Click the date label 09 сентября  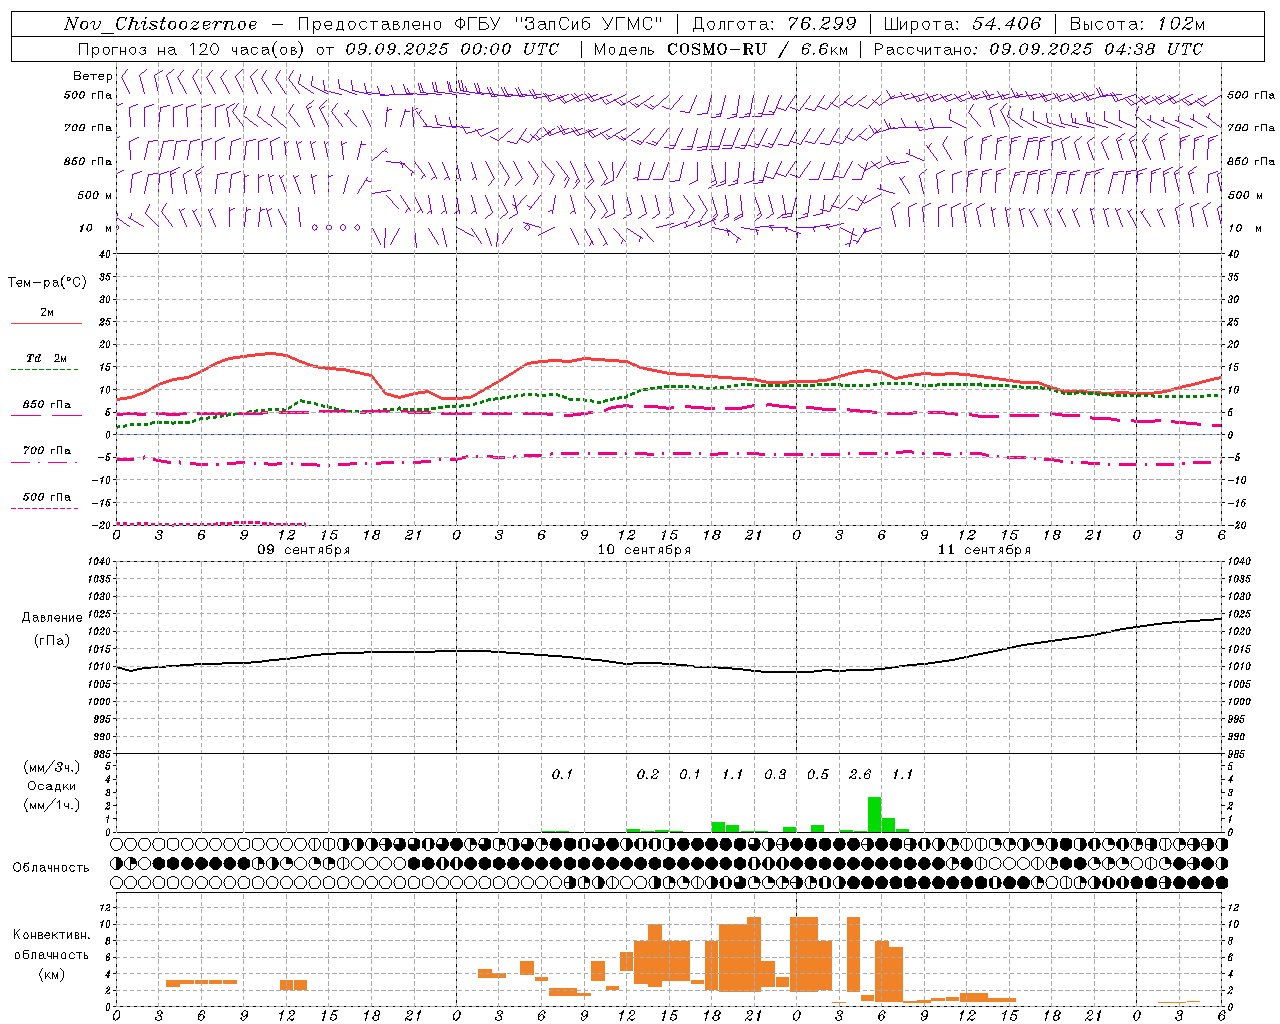[x=304, y=550]
